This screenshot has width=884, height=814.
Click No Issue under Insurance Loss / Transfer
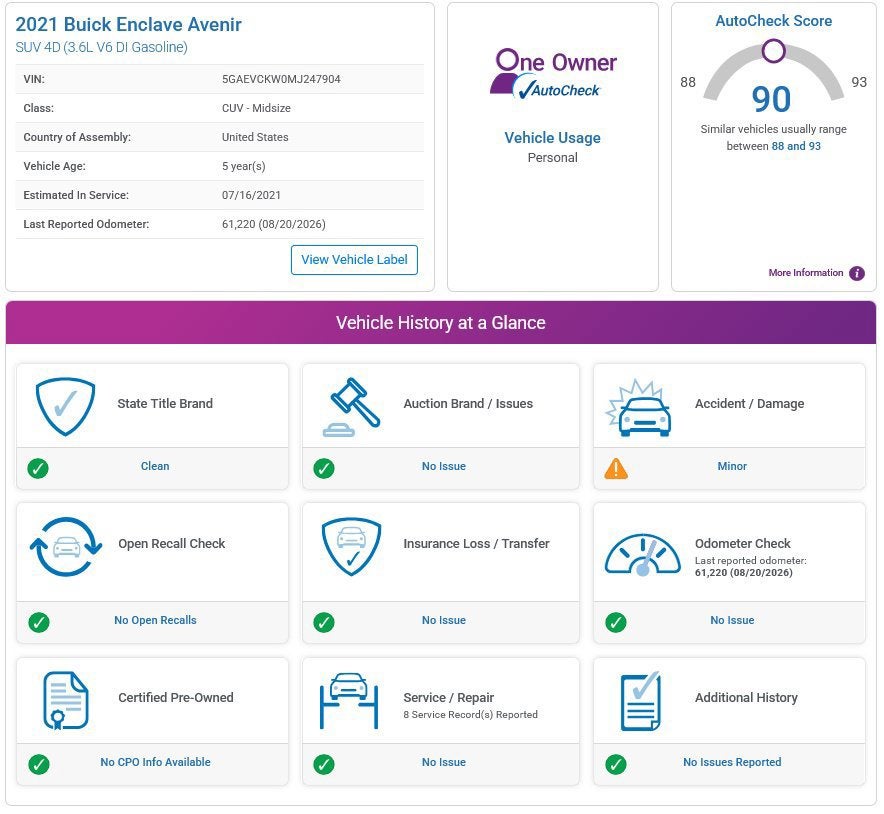click(444, 620)
